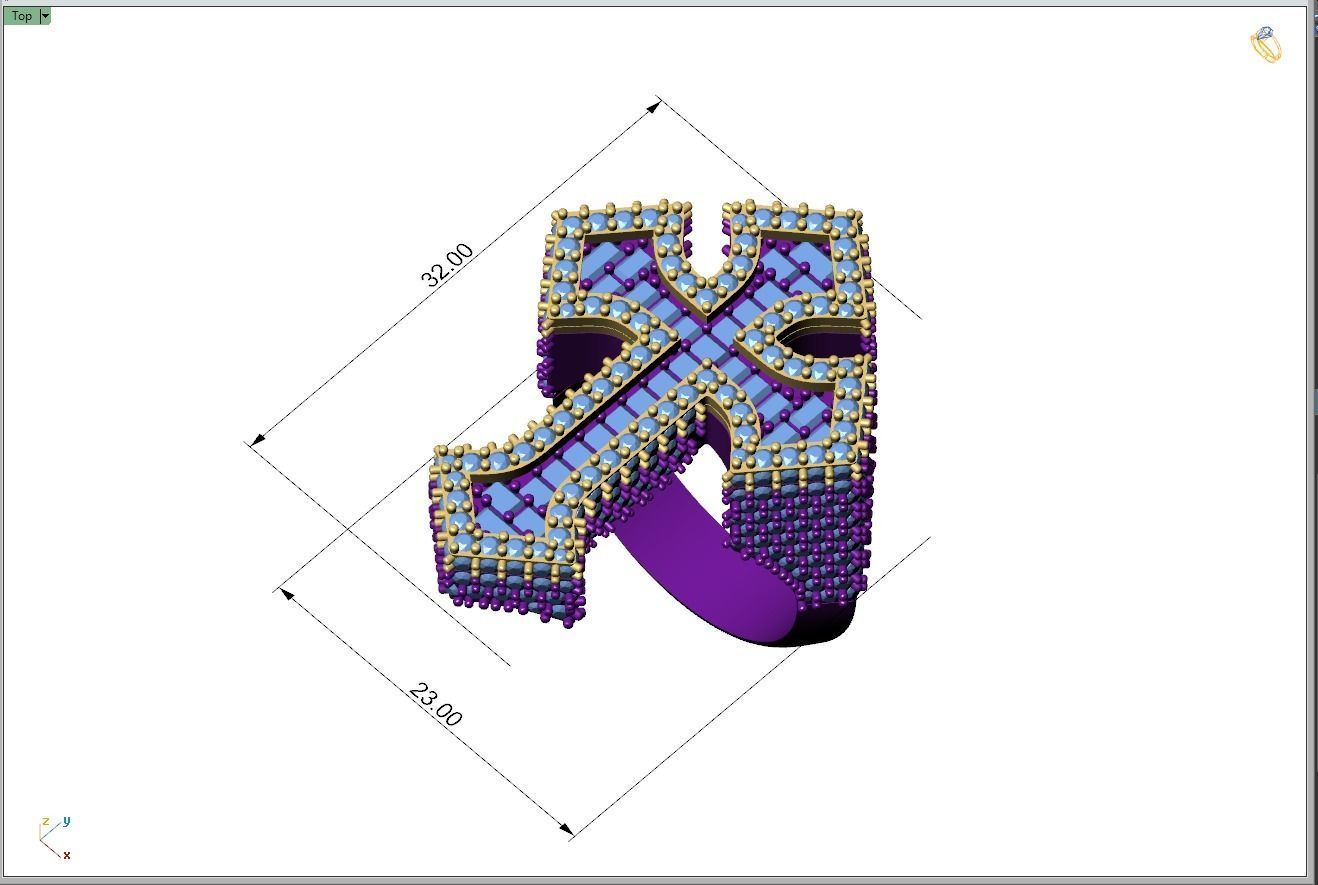Click the Top viewport label
This screenshot has height=885, width=1318.
tap(22, 16)
